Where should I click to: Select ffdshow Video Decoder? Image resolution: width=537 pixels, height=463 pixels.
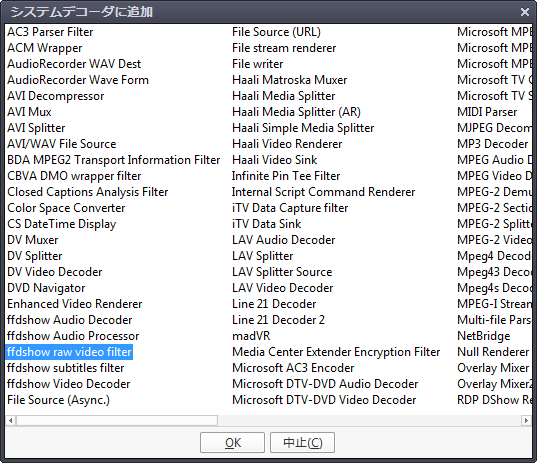(69, 384)
